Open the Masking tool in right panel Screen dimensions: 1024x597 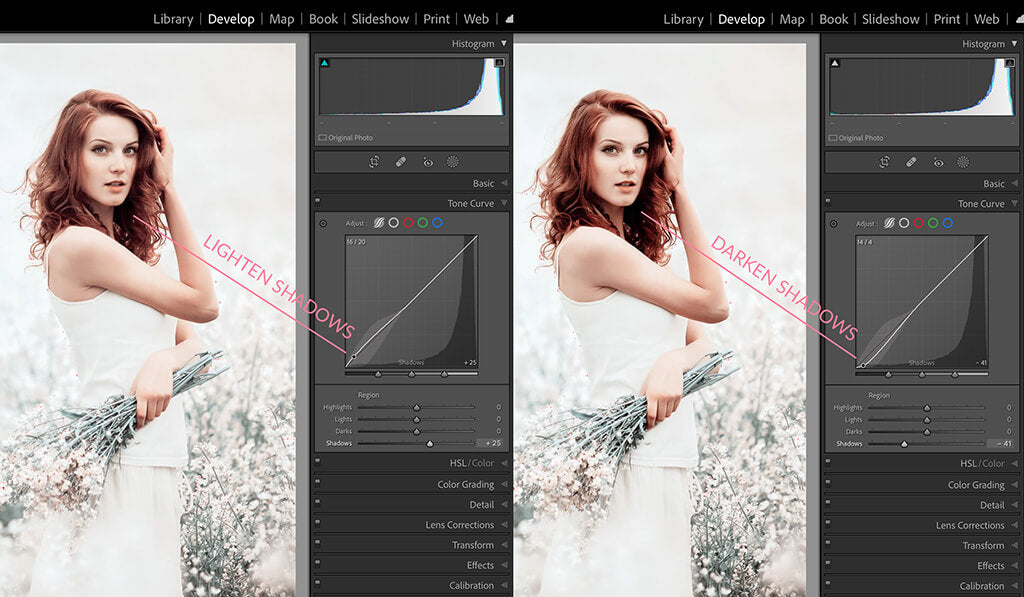tap(963, 161)
